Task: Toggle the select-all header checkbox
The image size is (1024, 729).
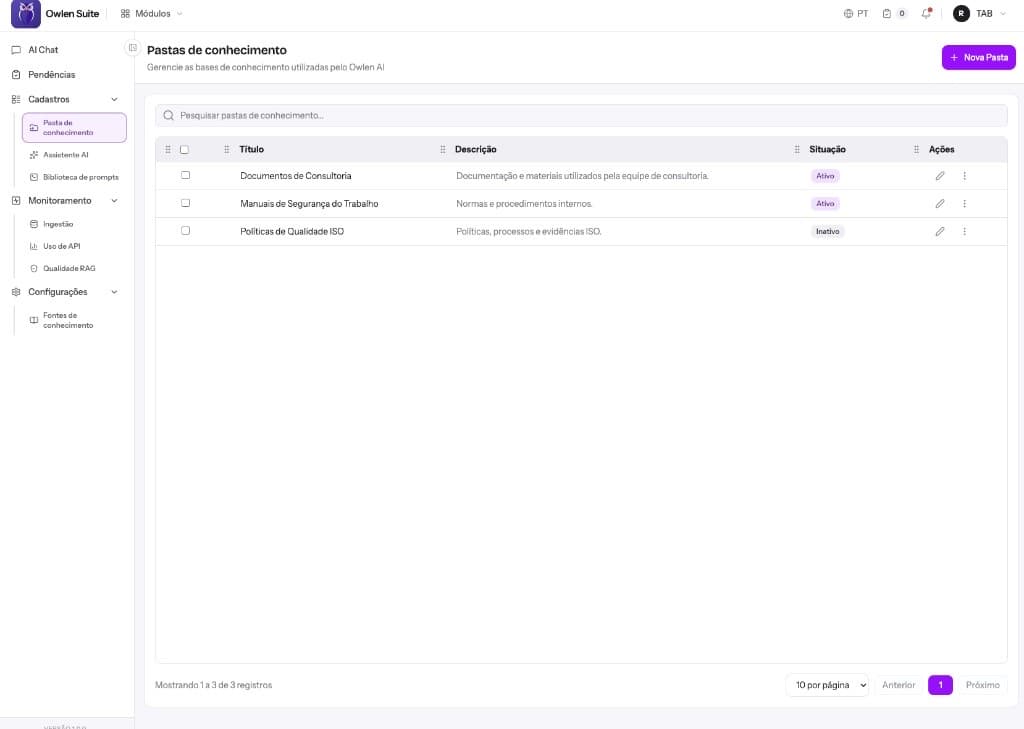Action: (x=184, y=150)
